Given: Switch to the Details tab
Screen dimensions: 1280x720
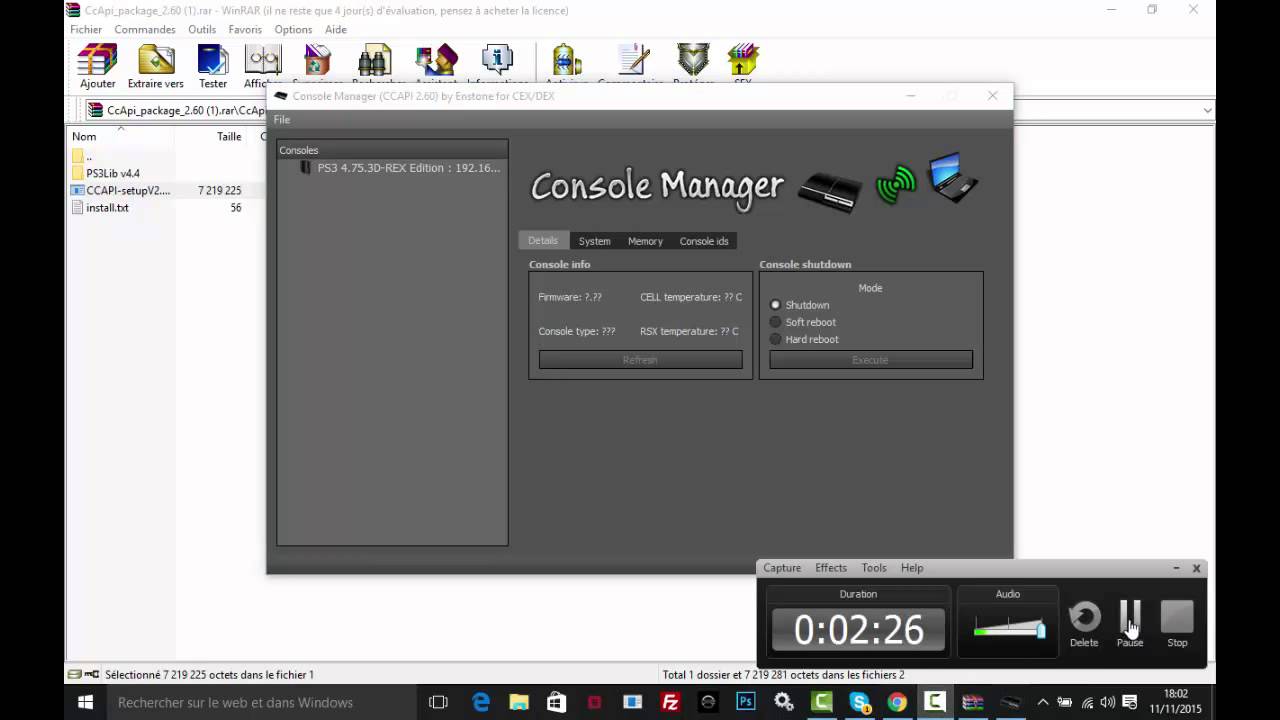Looking at the screenshot, I should pyautogui.click(x=543, y=241).
